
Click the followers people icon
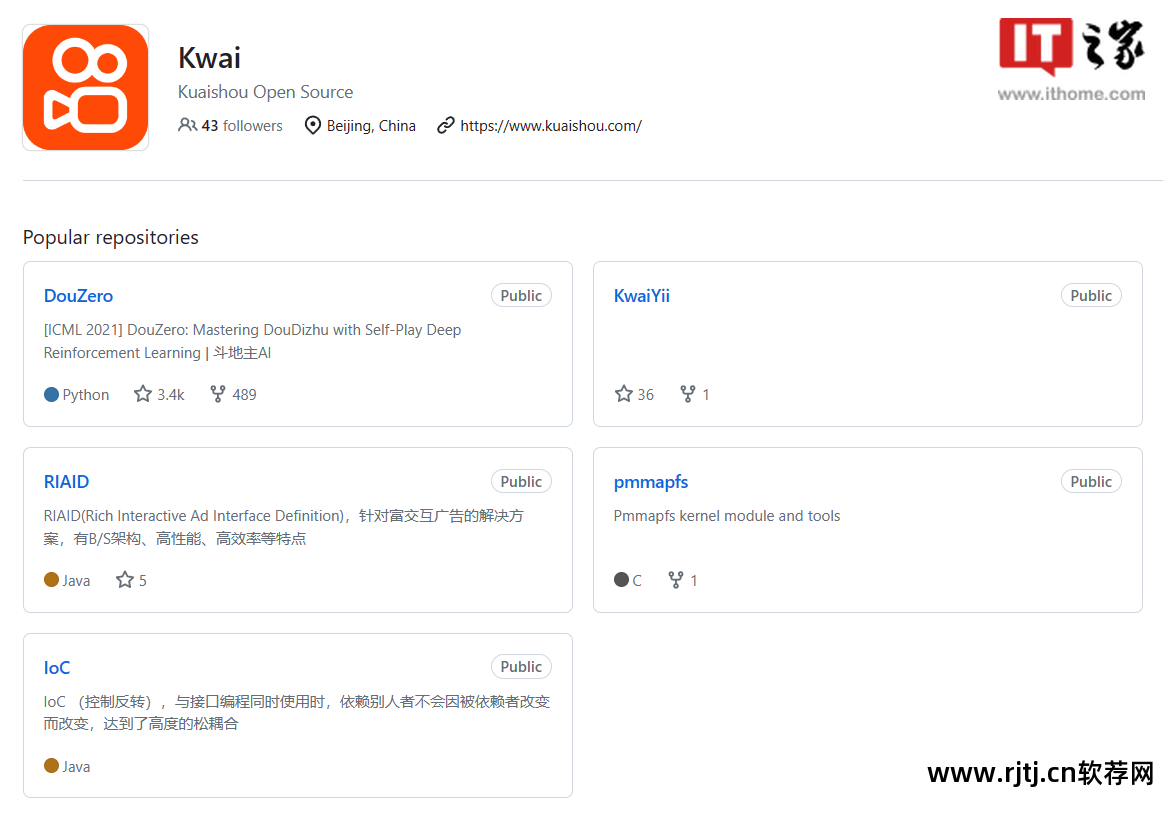tap(187, 125)
